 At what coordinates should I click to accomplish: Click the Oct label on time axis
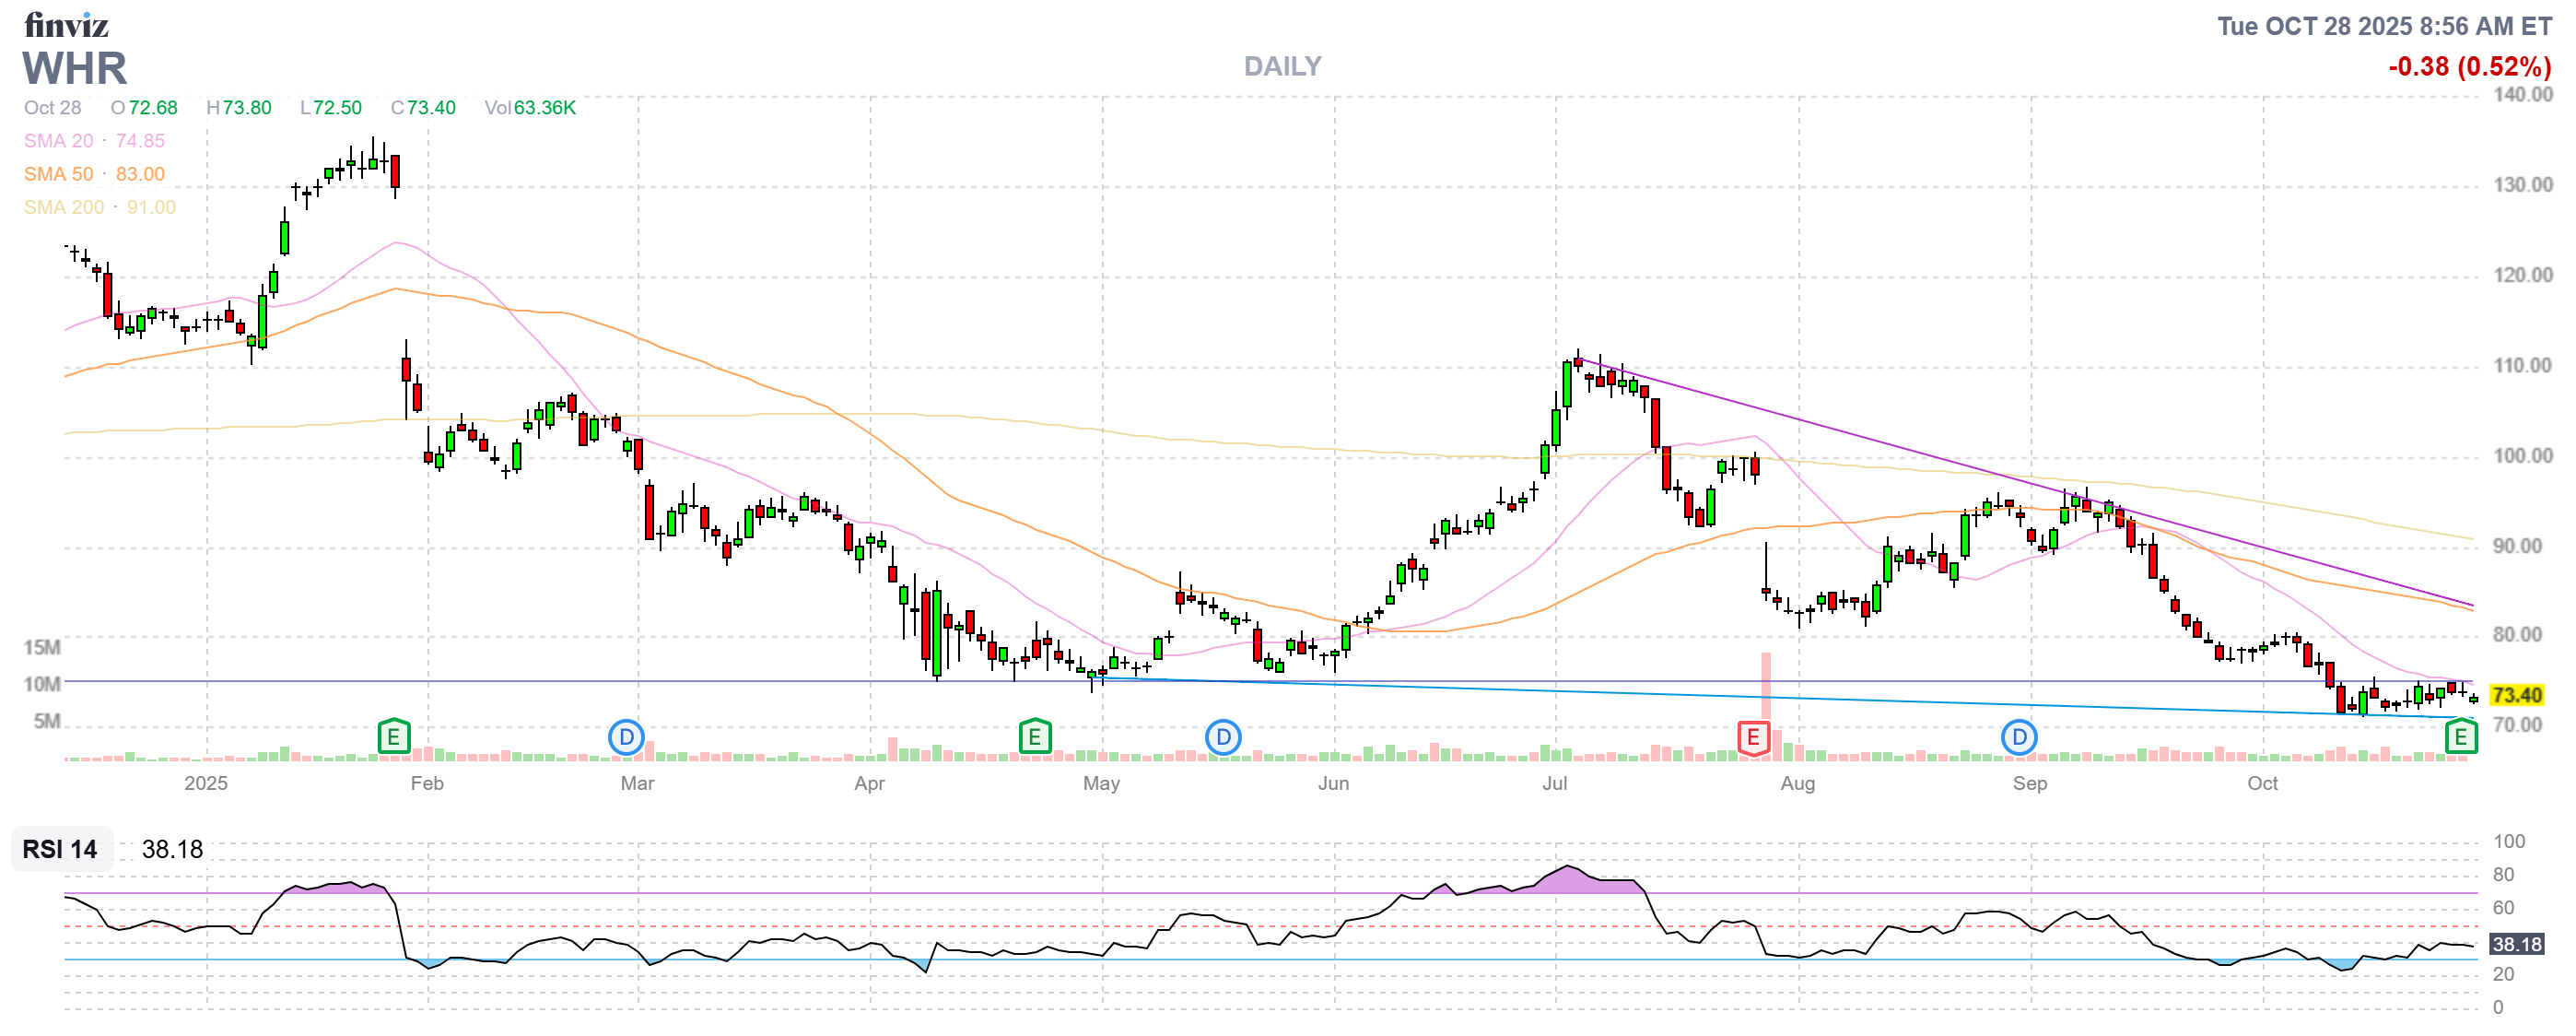2262,783
